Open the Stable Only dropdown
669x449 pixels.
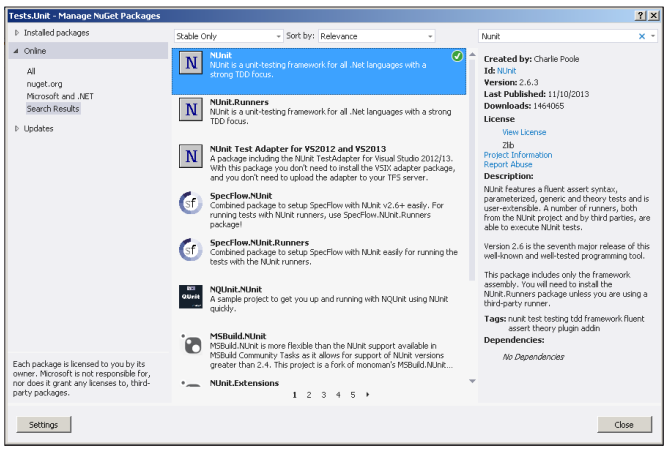point(228,36)
